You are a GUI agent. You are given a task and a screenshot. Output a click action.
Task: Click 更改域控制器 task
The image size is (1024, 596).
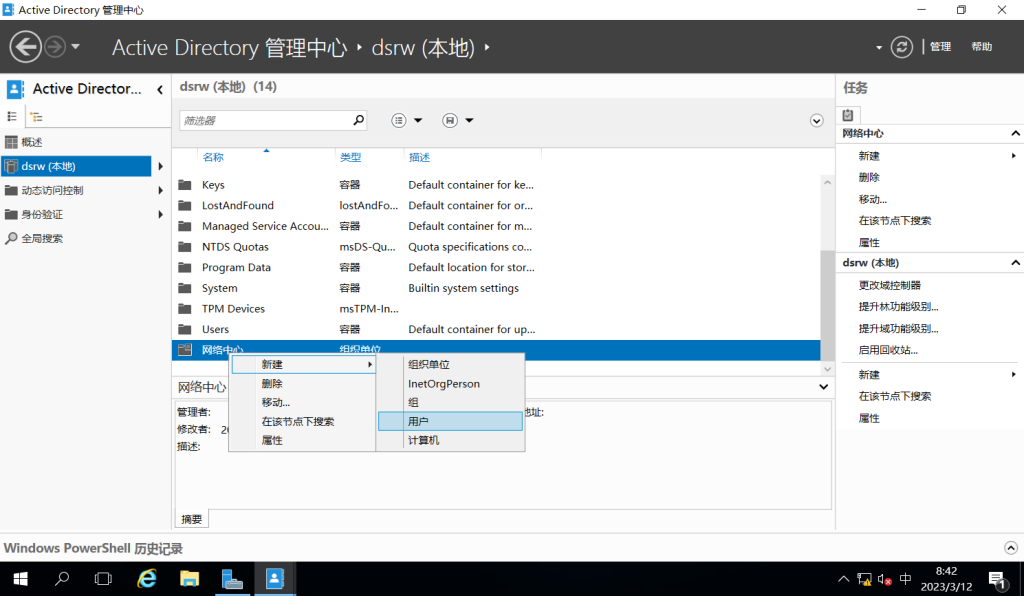click(889, 285)
